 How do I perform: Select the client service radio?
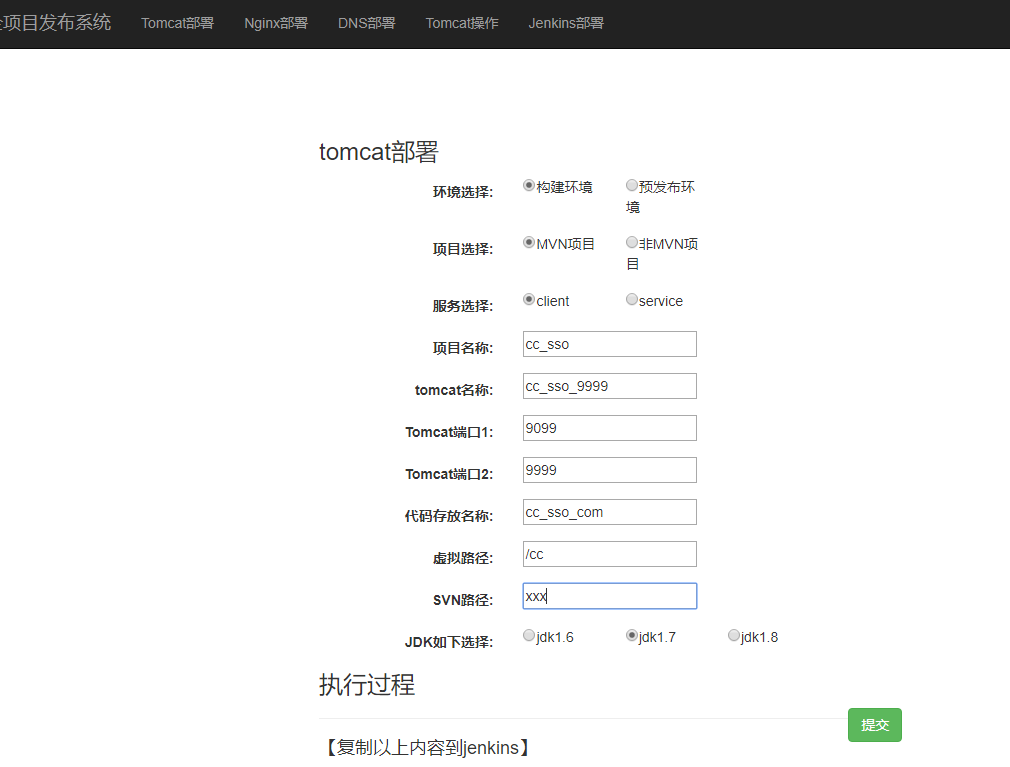(529, 299)
